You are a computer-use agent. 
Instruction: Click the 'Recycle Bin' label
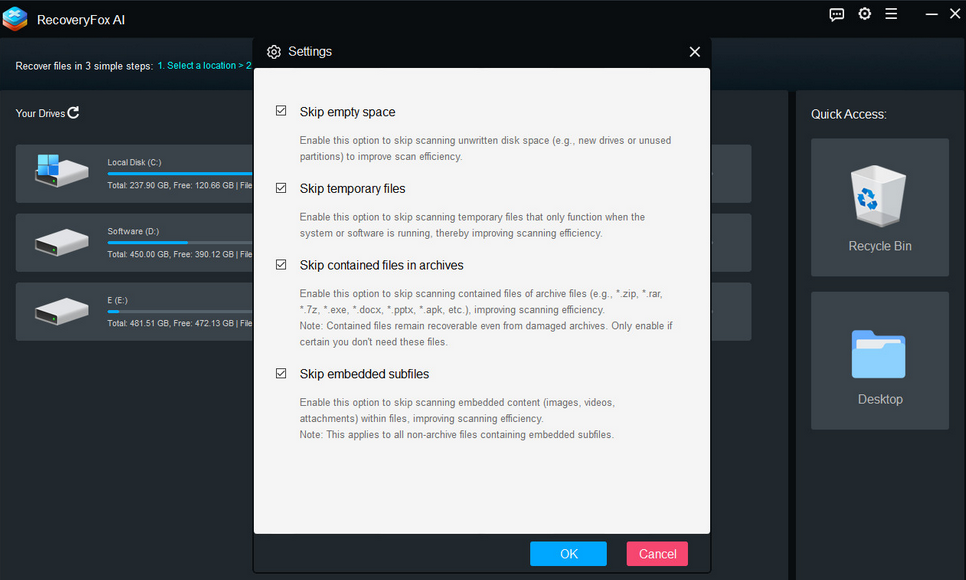pyautogui.click(x=880, y=246)
